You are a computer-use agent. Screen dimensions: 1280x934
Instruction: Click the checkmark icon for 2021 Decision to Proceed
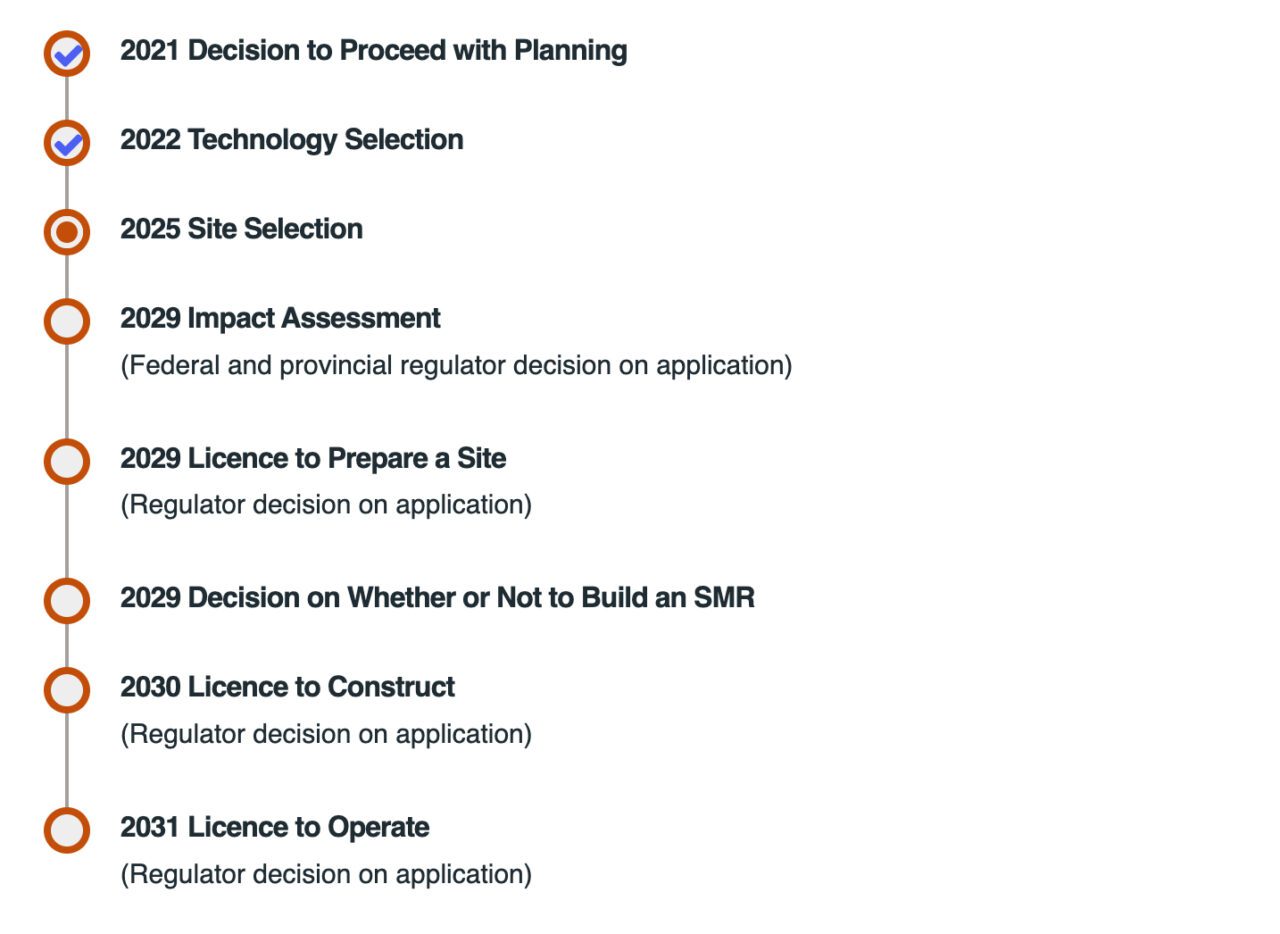[x=67, y=53]
